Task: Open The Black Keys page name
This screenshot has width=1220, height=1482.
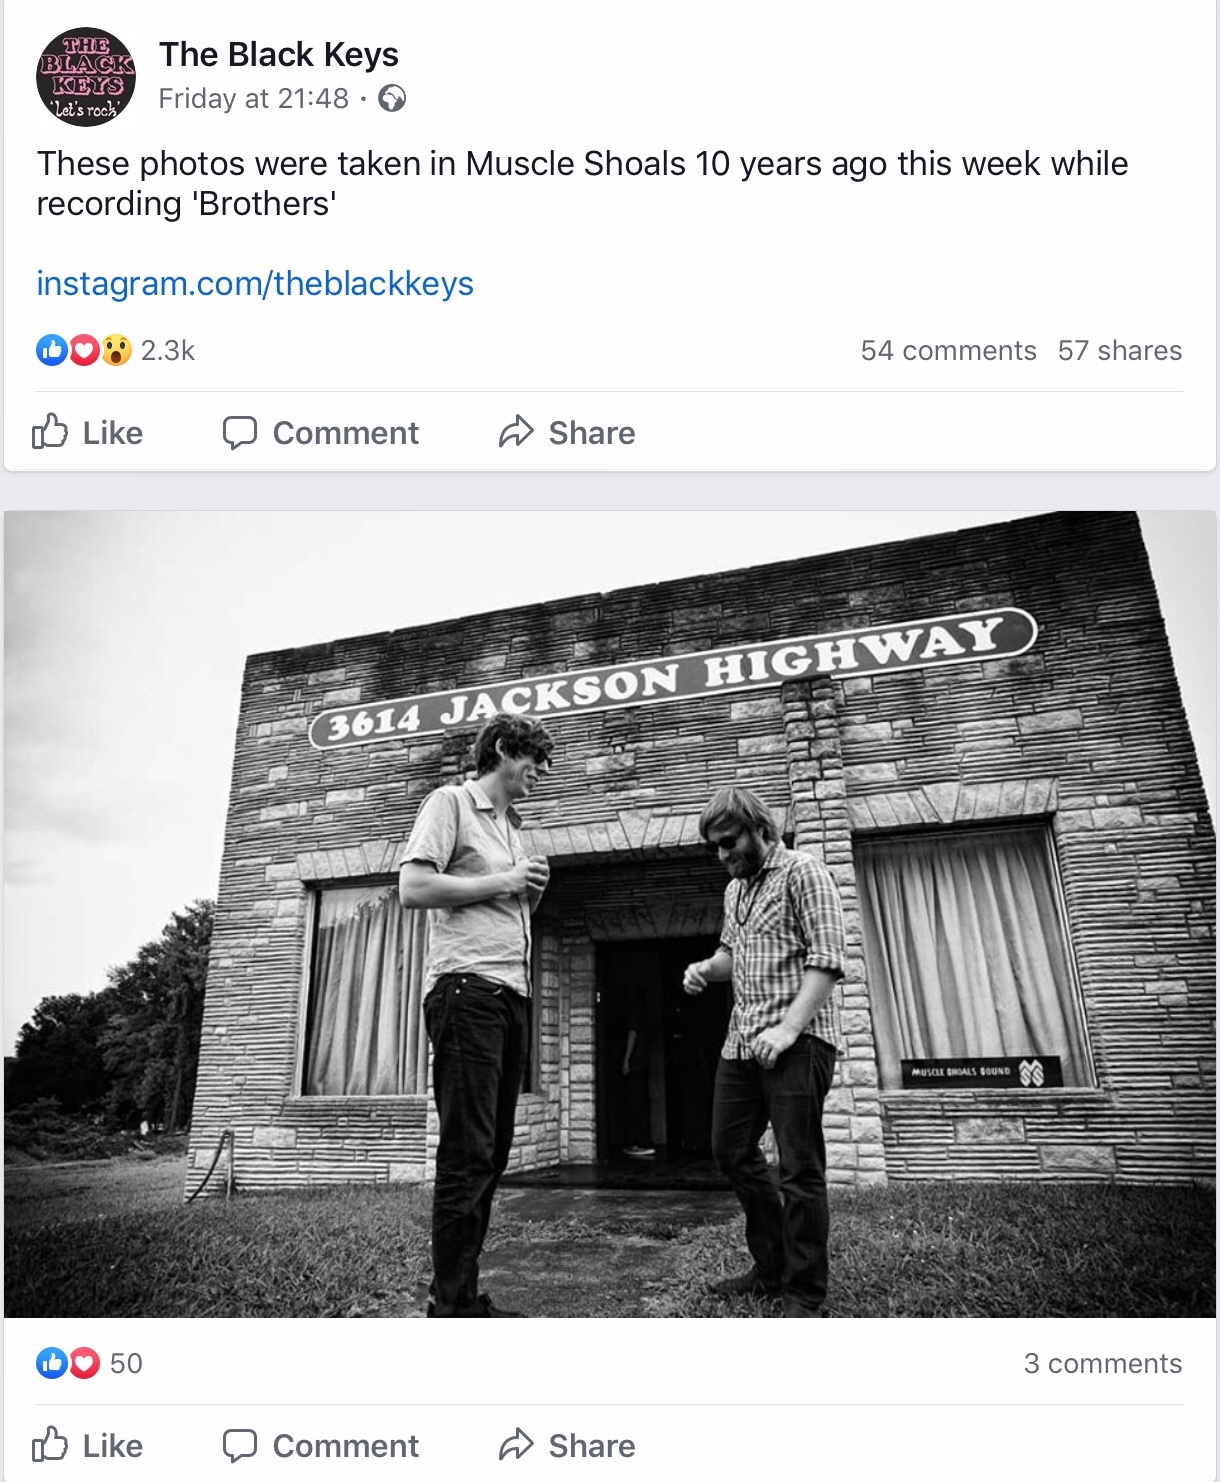Action: click(x=278, y=54)
